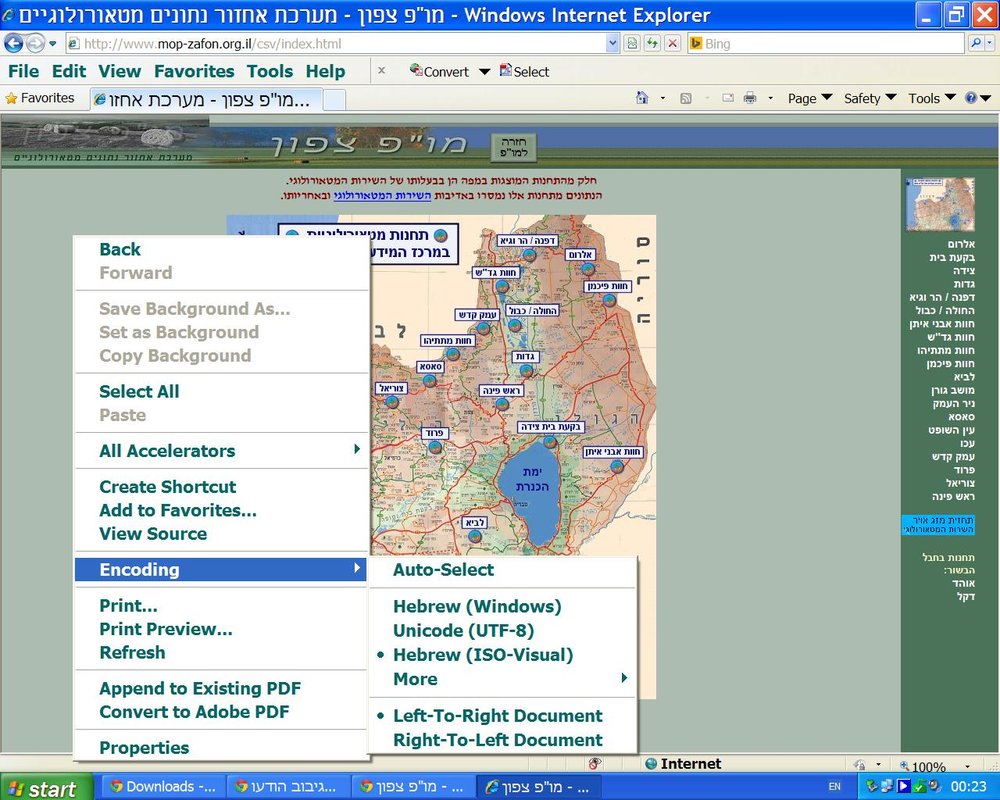Click the red Stop loading icon
Screen dimensions: 1000x800
tap(672, 43)
